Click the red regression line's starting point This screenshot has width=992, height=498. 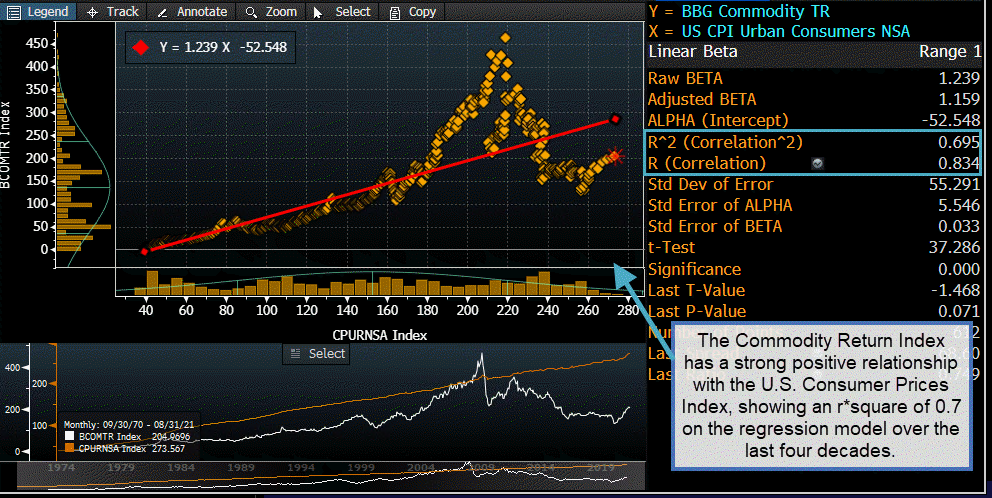tap(144, 251)
